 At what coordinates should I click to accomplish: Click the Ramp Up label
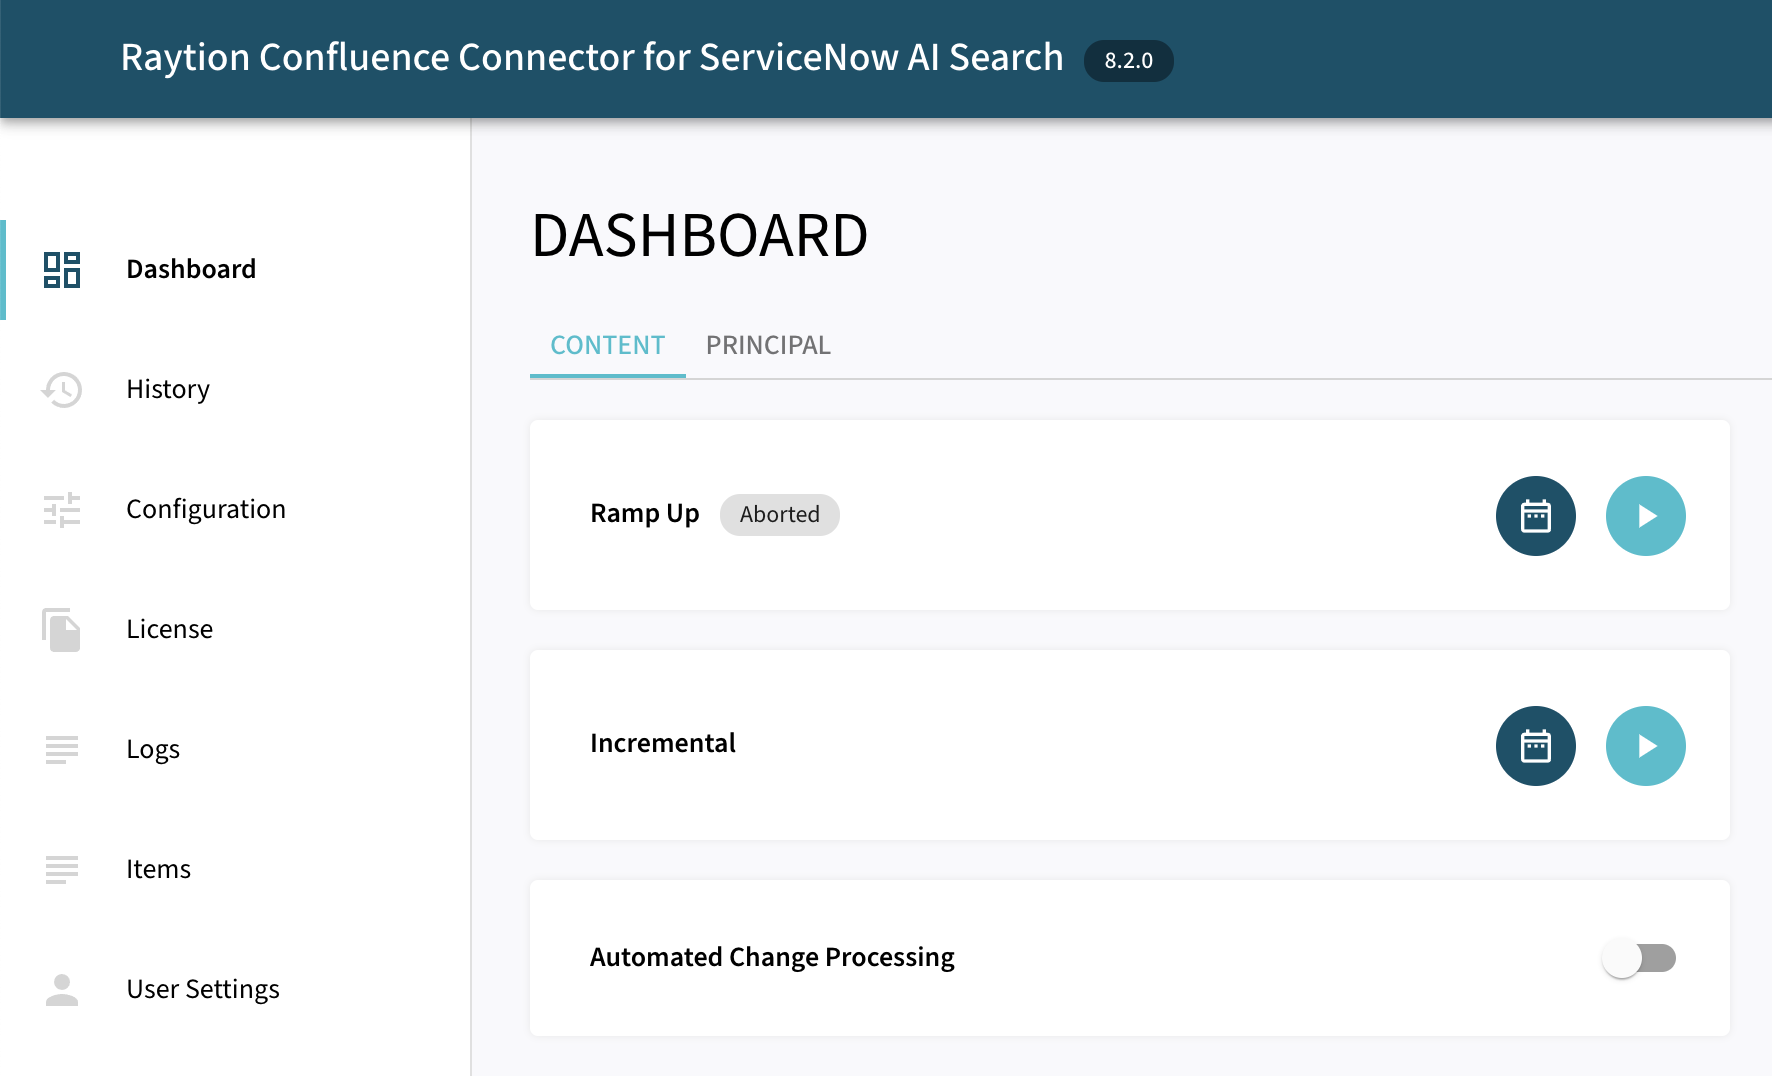click(x=644, y=513)
